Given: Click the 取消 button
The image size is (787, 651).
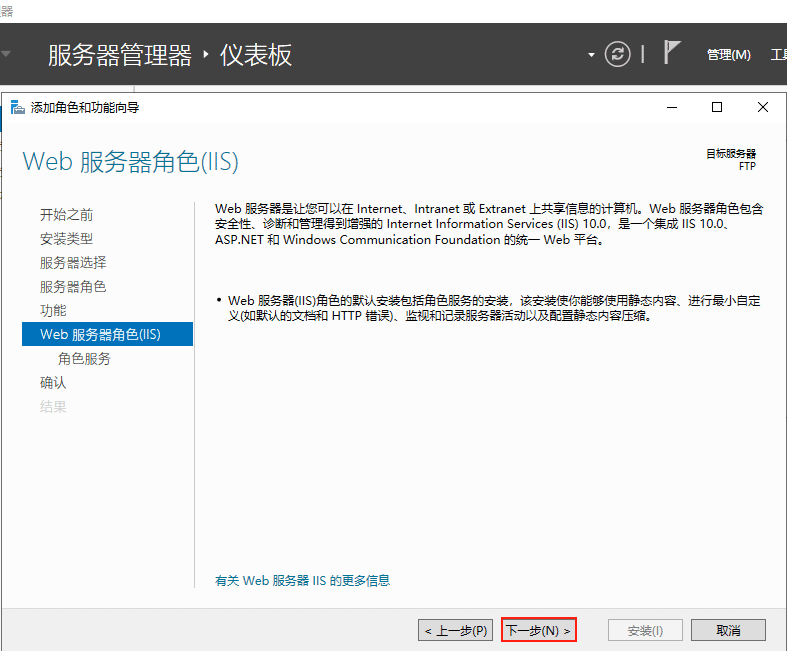Looking at the screenshot, I should pos(728,630).
